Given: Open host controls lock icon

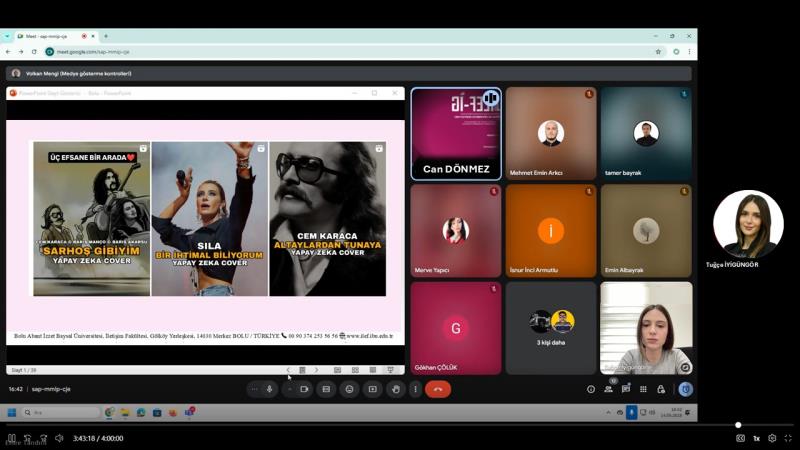Looking at the screenshot, I should click(x=661, y=389).
